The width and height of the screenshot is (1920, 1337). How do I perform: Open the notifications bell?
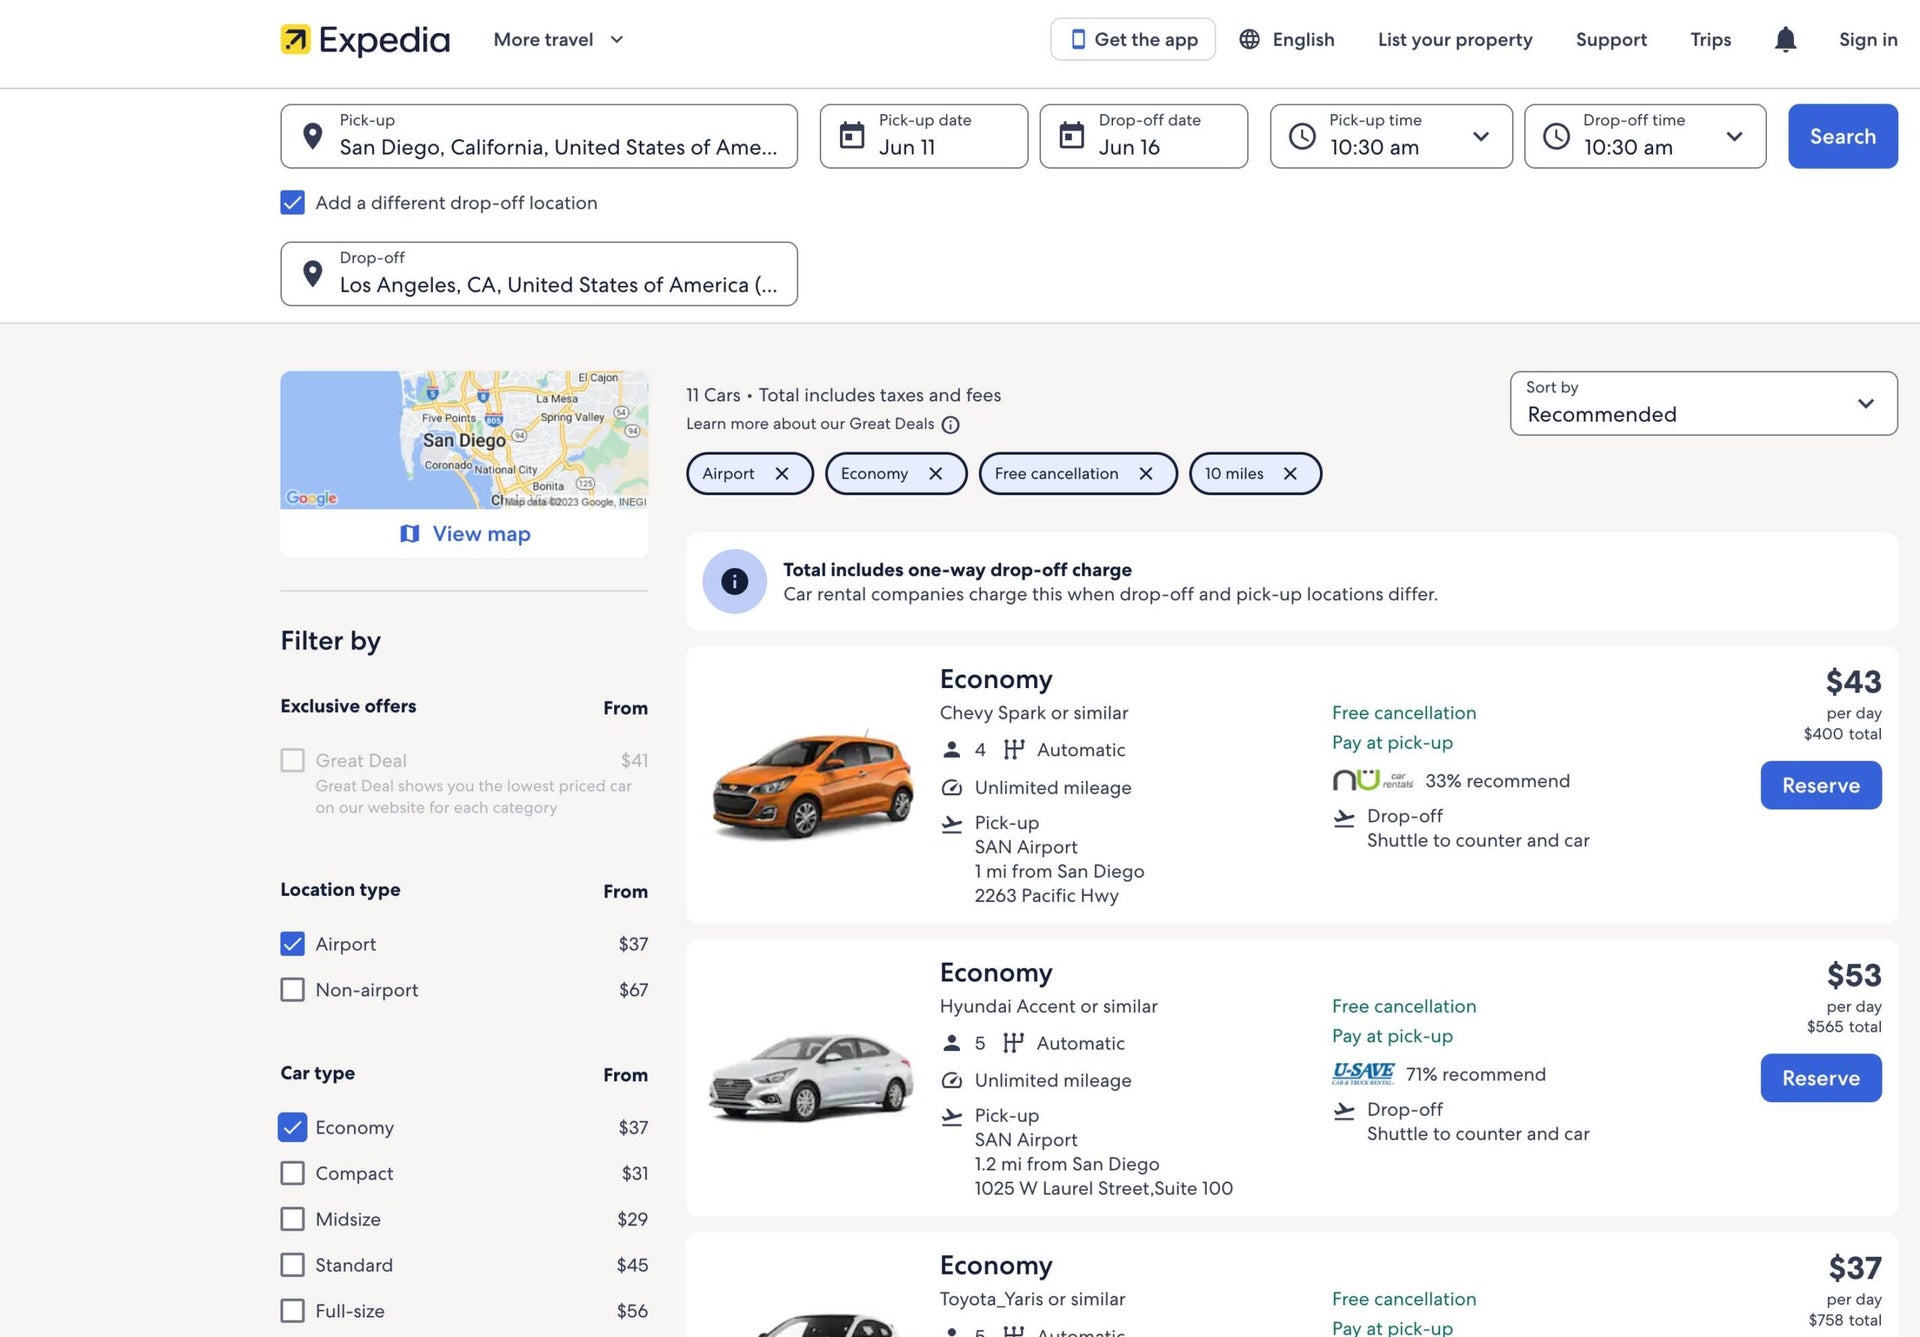tap(1785, 39)
